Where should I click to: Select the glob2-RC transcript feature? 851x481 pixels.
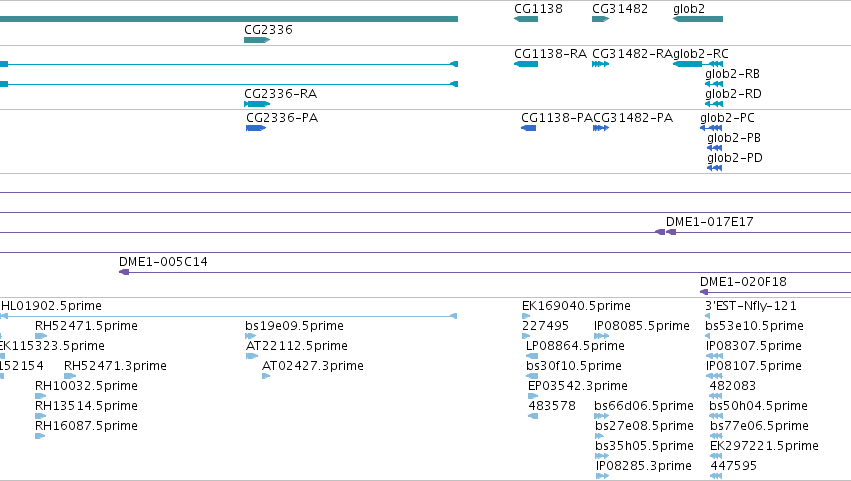698,64
